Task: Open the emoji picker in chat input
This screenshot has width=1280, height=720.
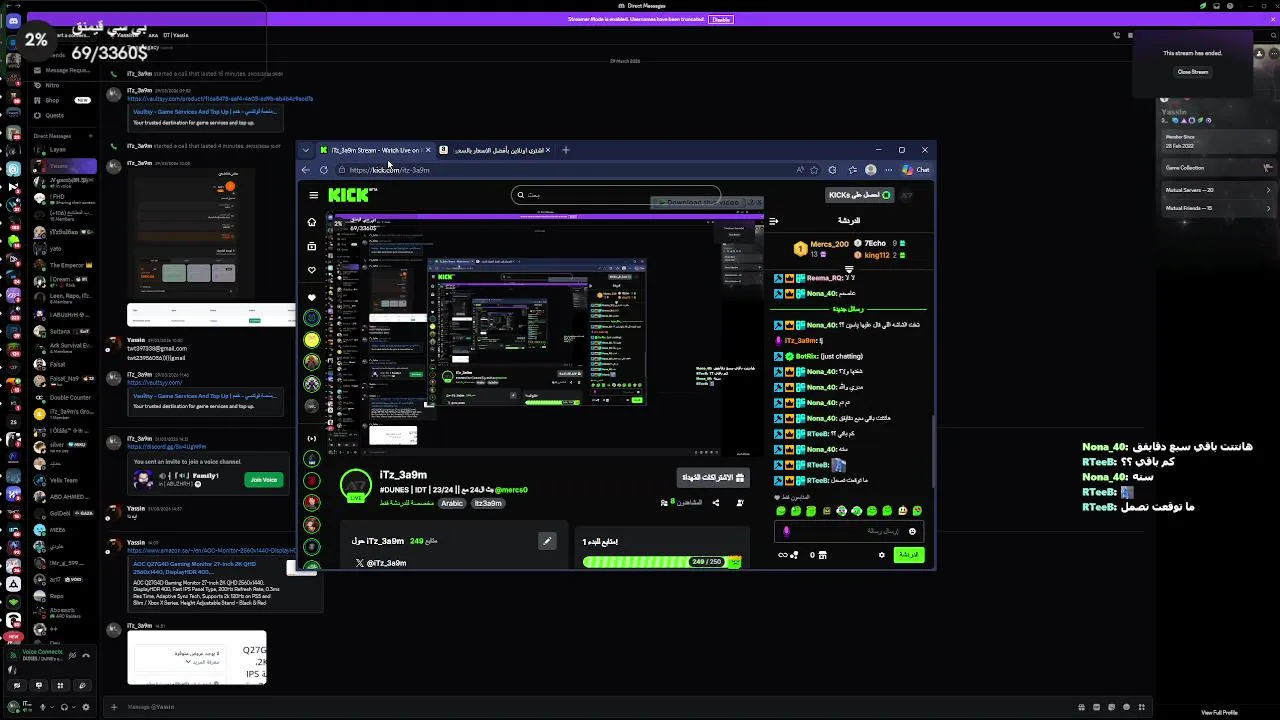Action: pyautogui.click(x=912, y=532)
